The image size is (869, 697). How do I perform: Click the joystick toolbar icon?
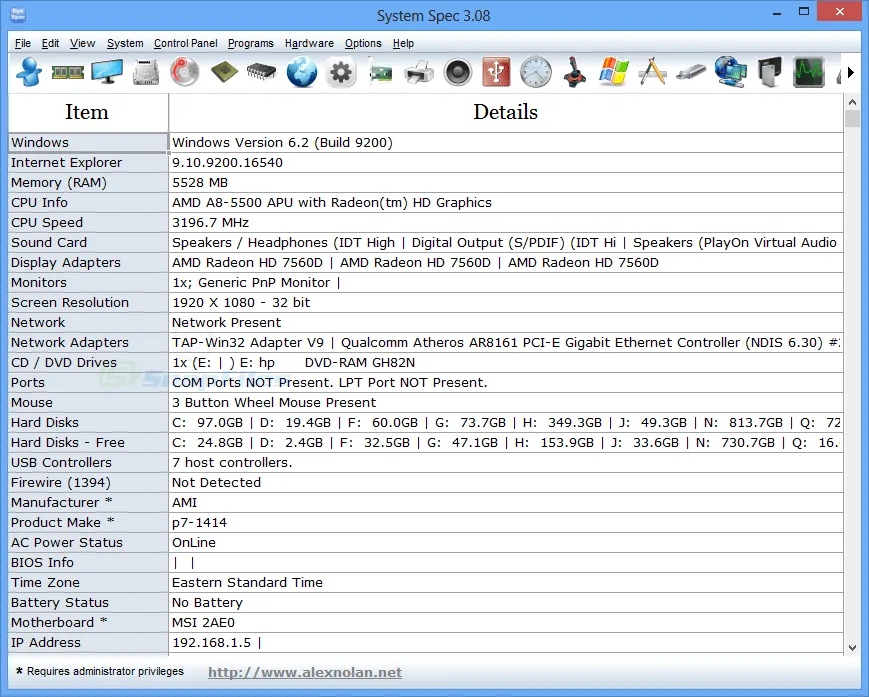[x=575, y=72]
